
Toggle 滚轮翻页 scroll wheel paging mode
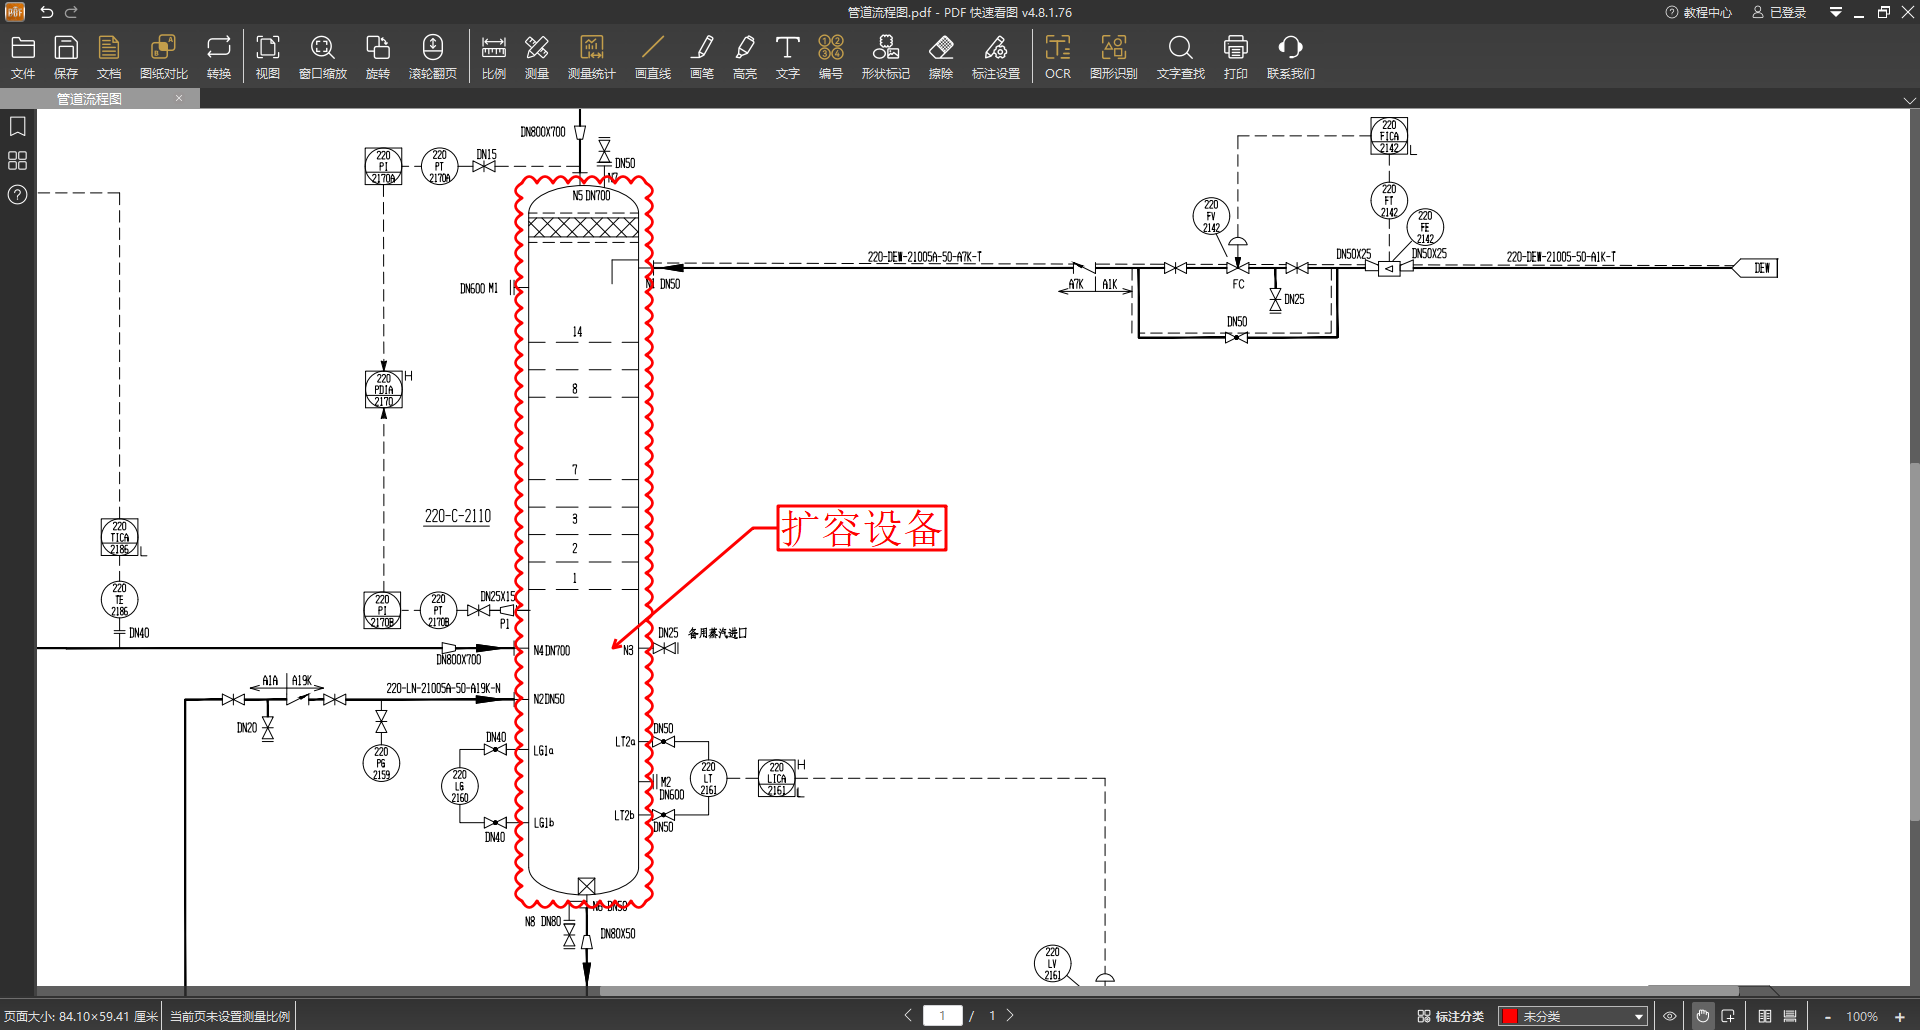[432, 57]
